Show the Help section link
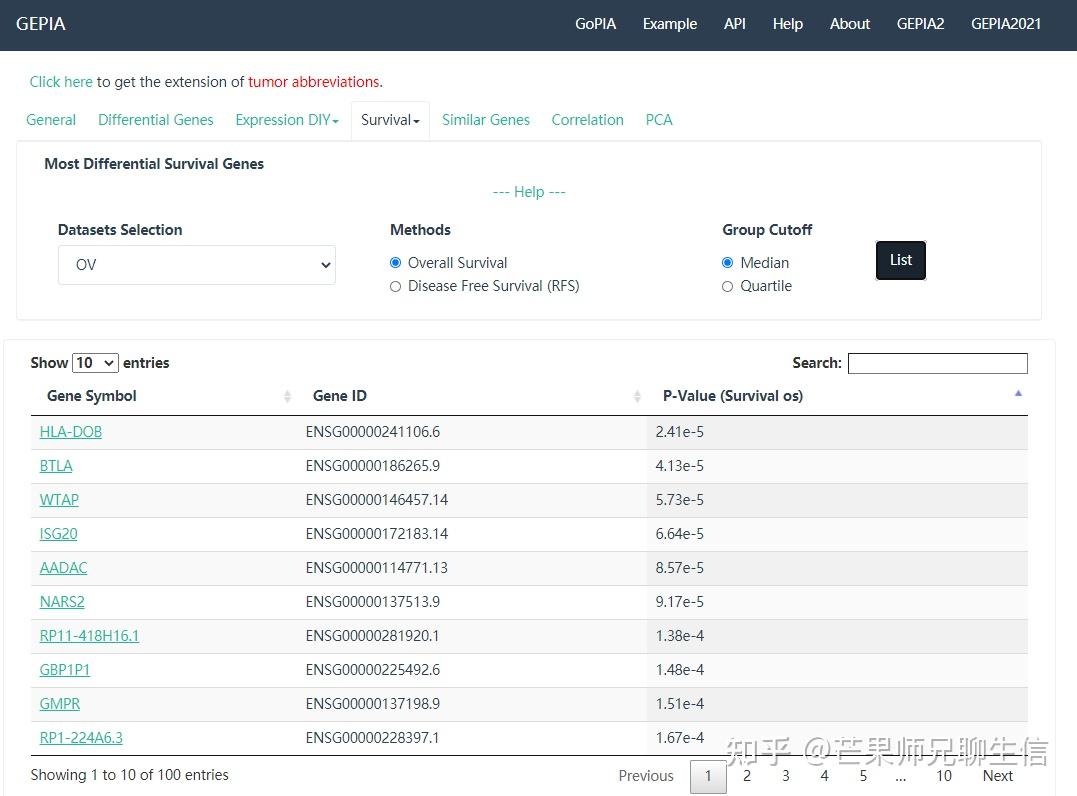 [x=529, y=192]
